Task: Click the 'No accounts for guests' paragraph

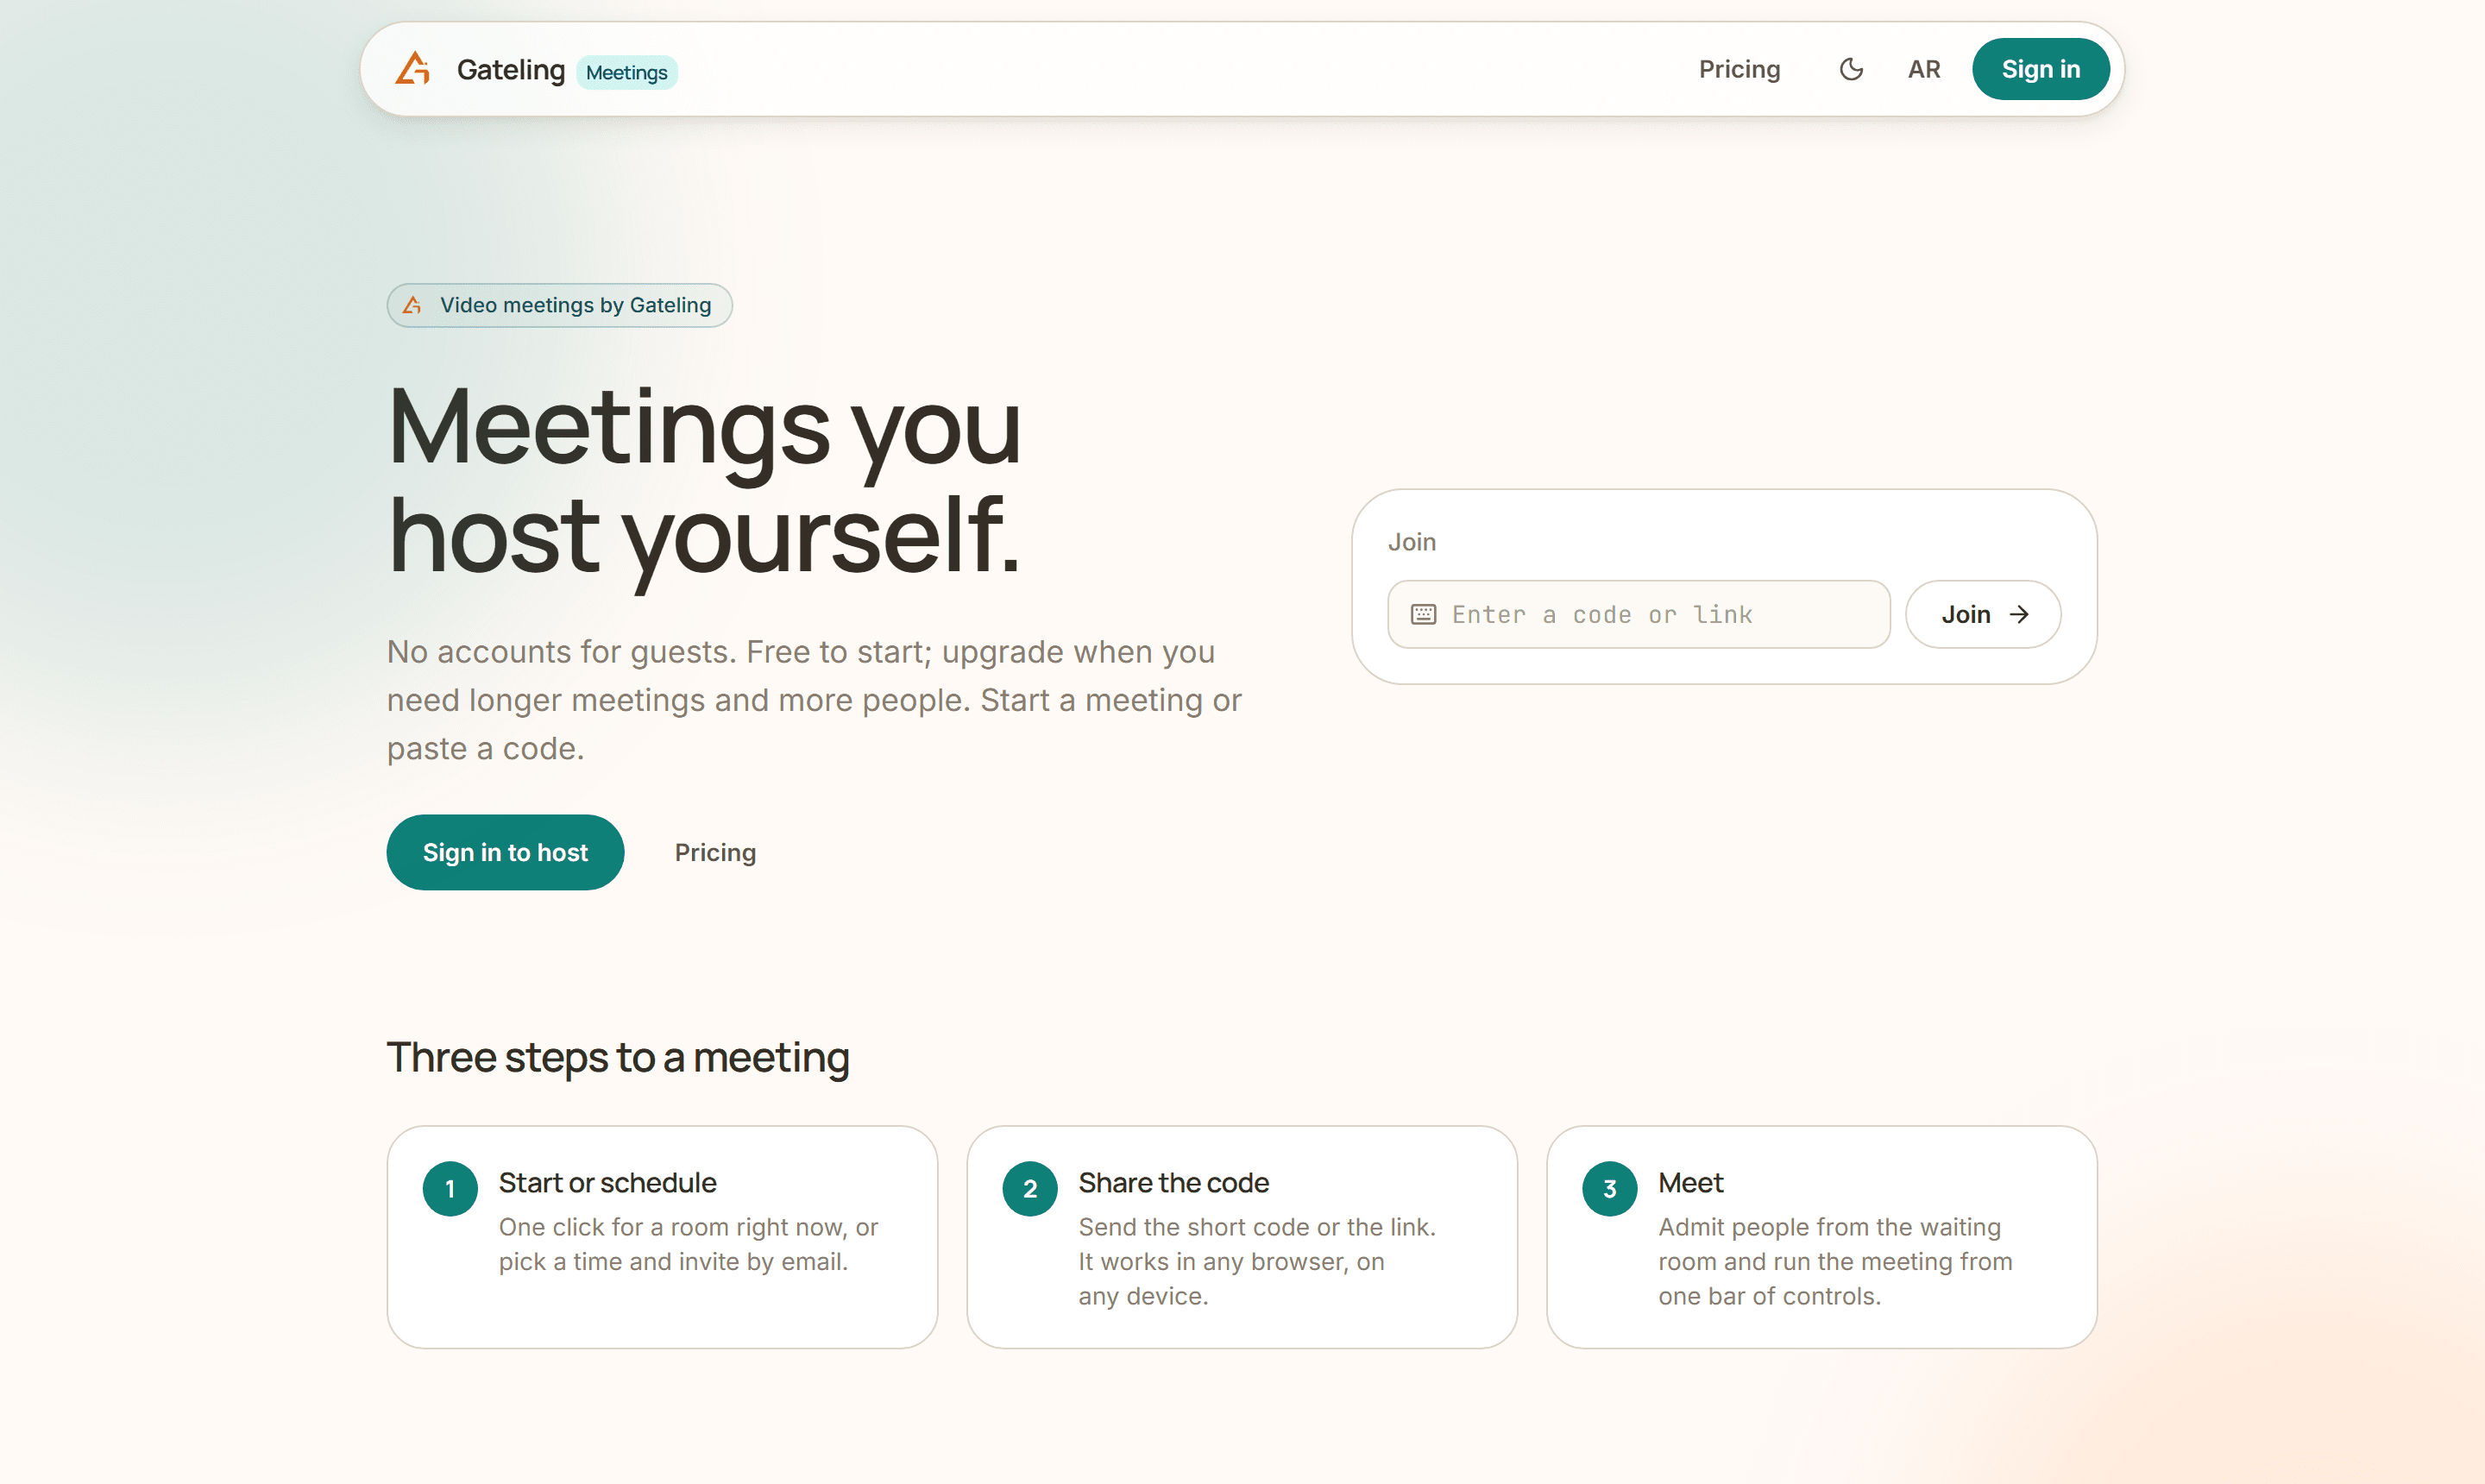Action: coord(814,699)
